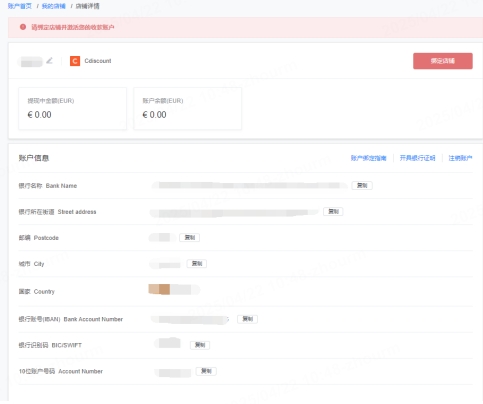Click the cancel account link
The image size is (483, 404).
click(460, 158)
